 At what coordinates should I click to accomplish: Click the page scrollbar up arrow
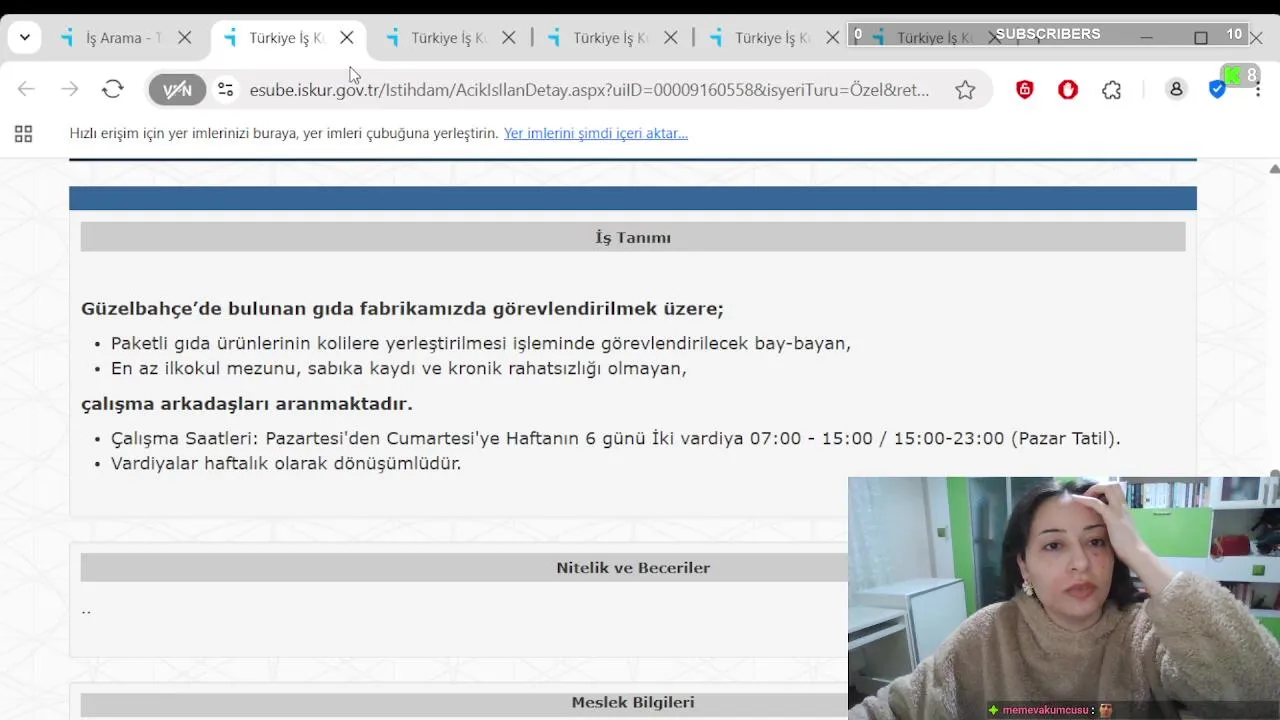tap(1273, 169)
